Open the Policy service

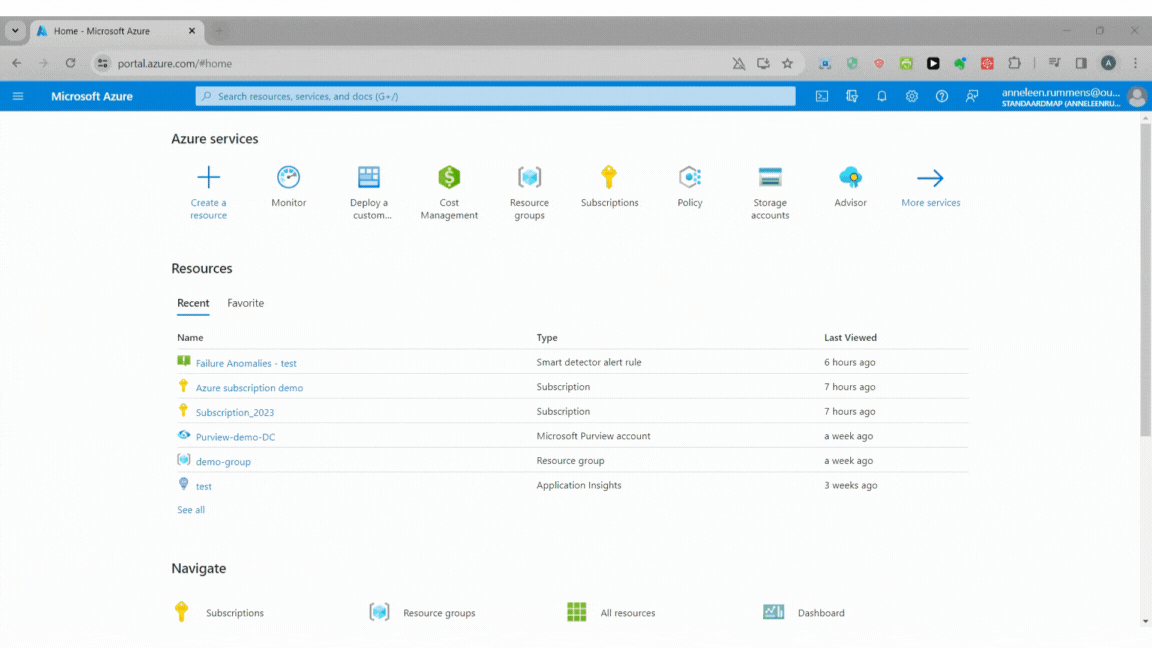click(690, 187)
